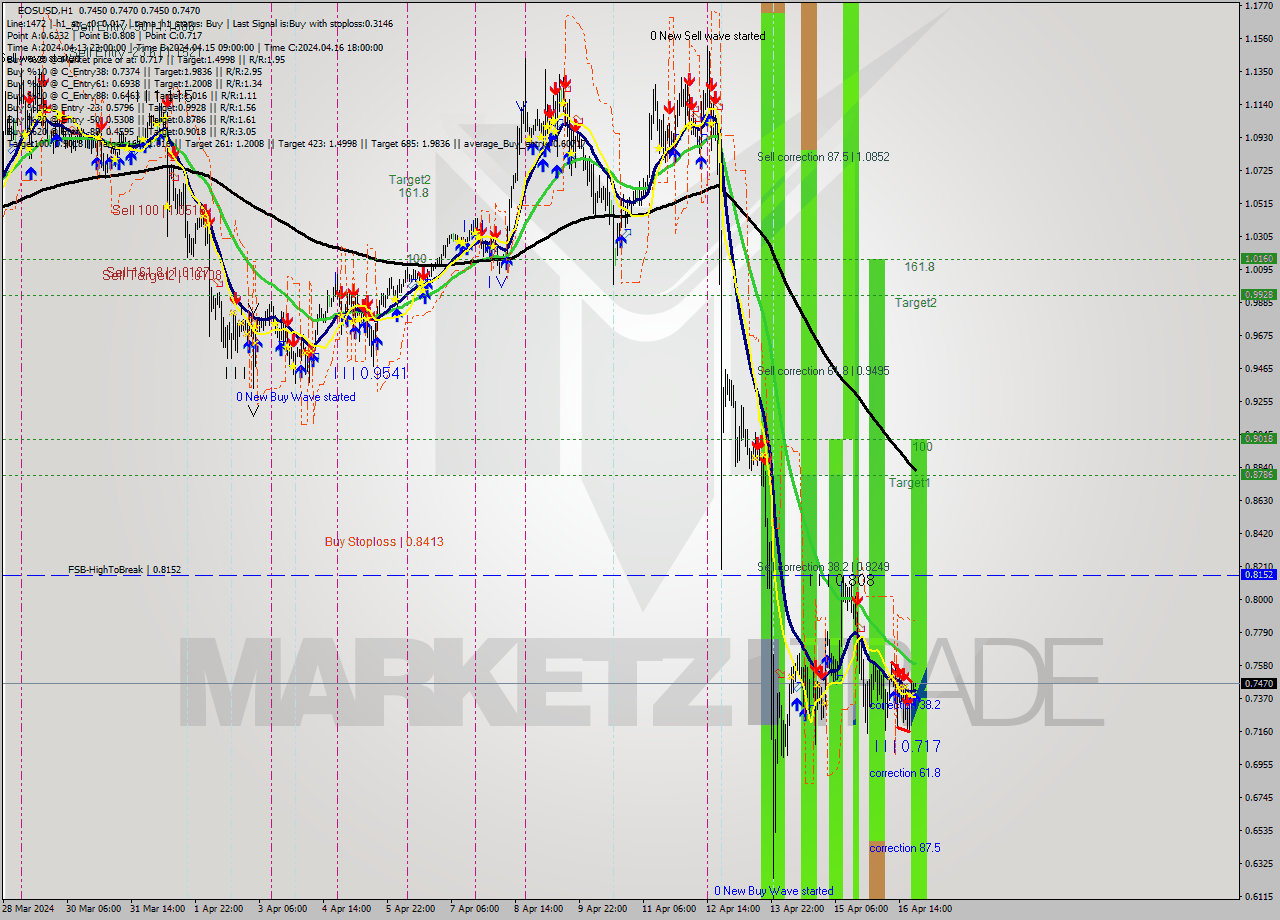Click the 'FSB-HighToBreak | 0.8152' line label
Image resolution: width=1280 pixels, height=920 pixels.
coord(125,570)
